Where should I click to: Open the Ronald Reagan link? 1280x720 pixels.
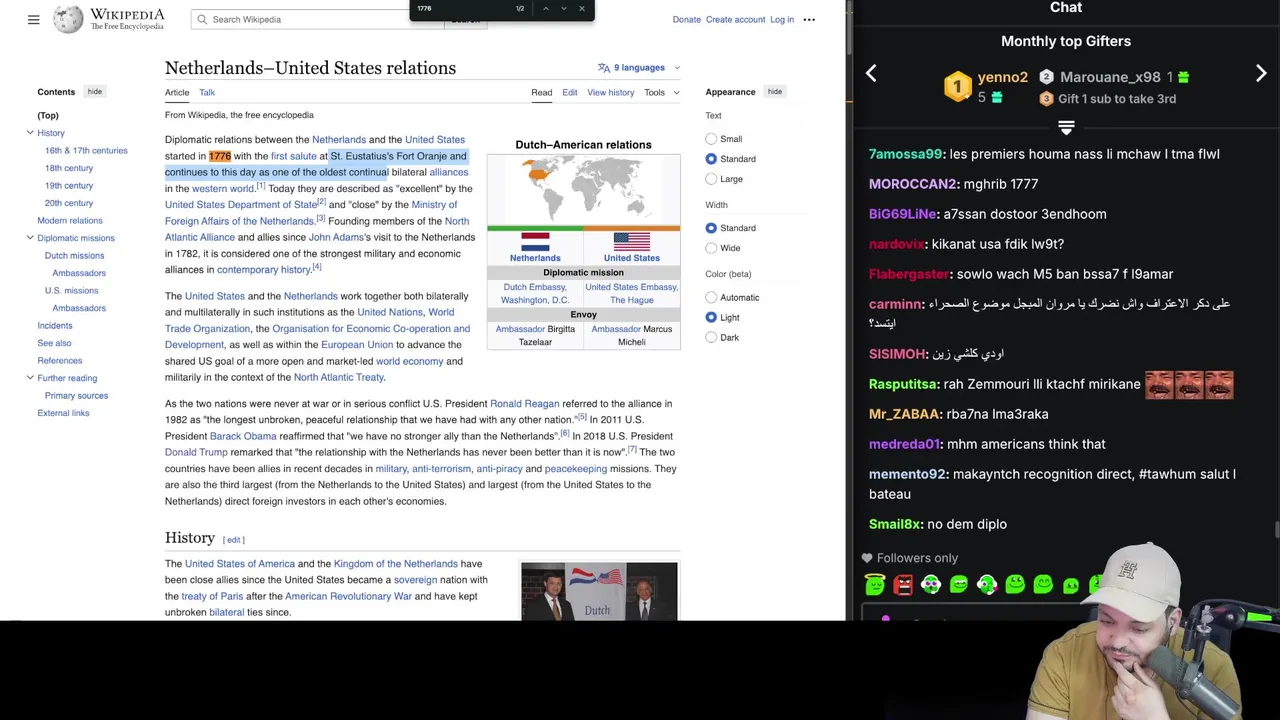[x=524, y=404]
